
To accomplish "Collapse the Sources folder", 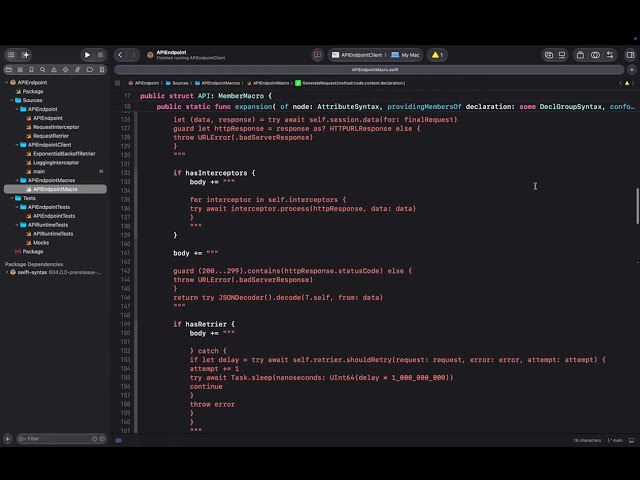I will point(12,100).
